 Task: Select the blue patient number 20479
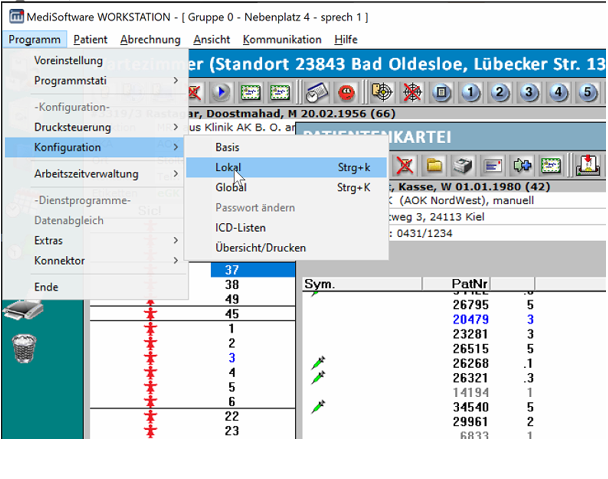470,320
